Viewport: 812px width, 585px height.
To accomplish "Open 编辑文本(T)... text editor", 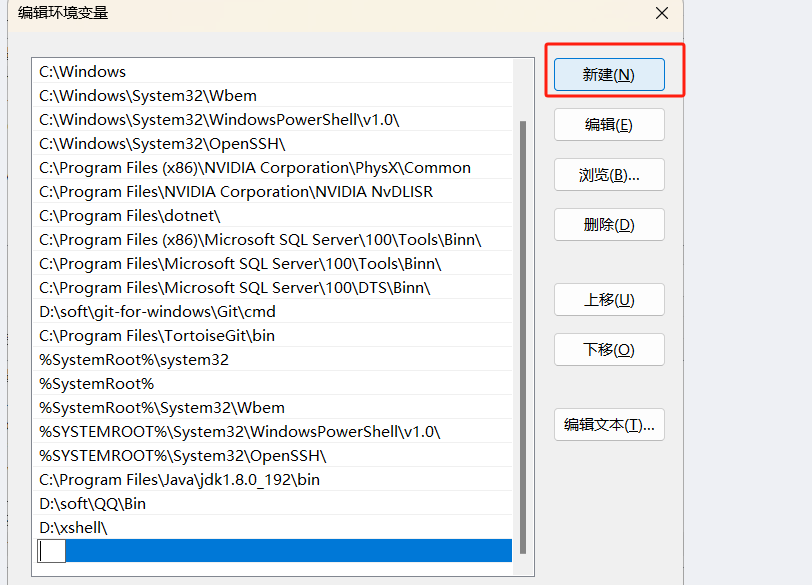I will 609,425.
